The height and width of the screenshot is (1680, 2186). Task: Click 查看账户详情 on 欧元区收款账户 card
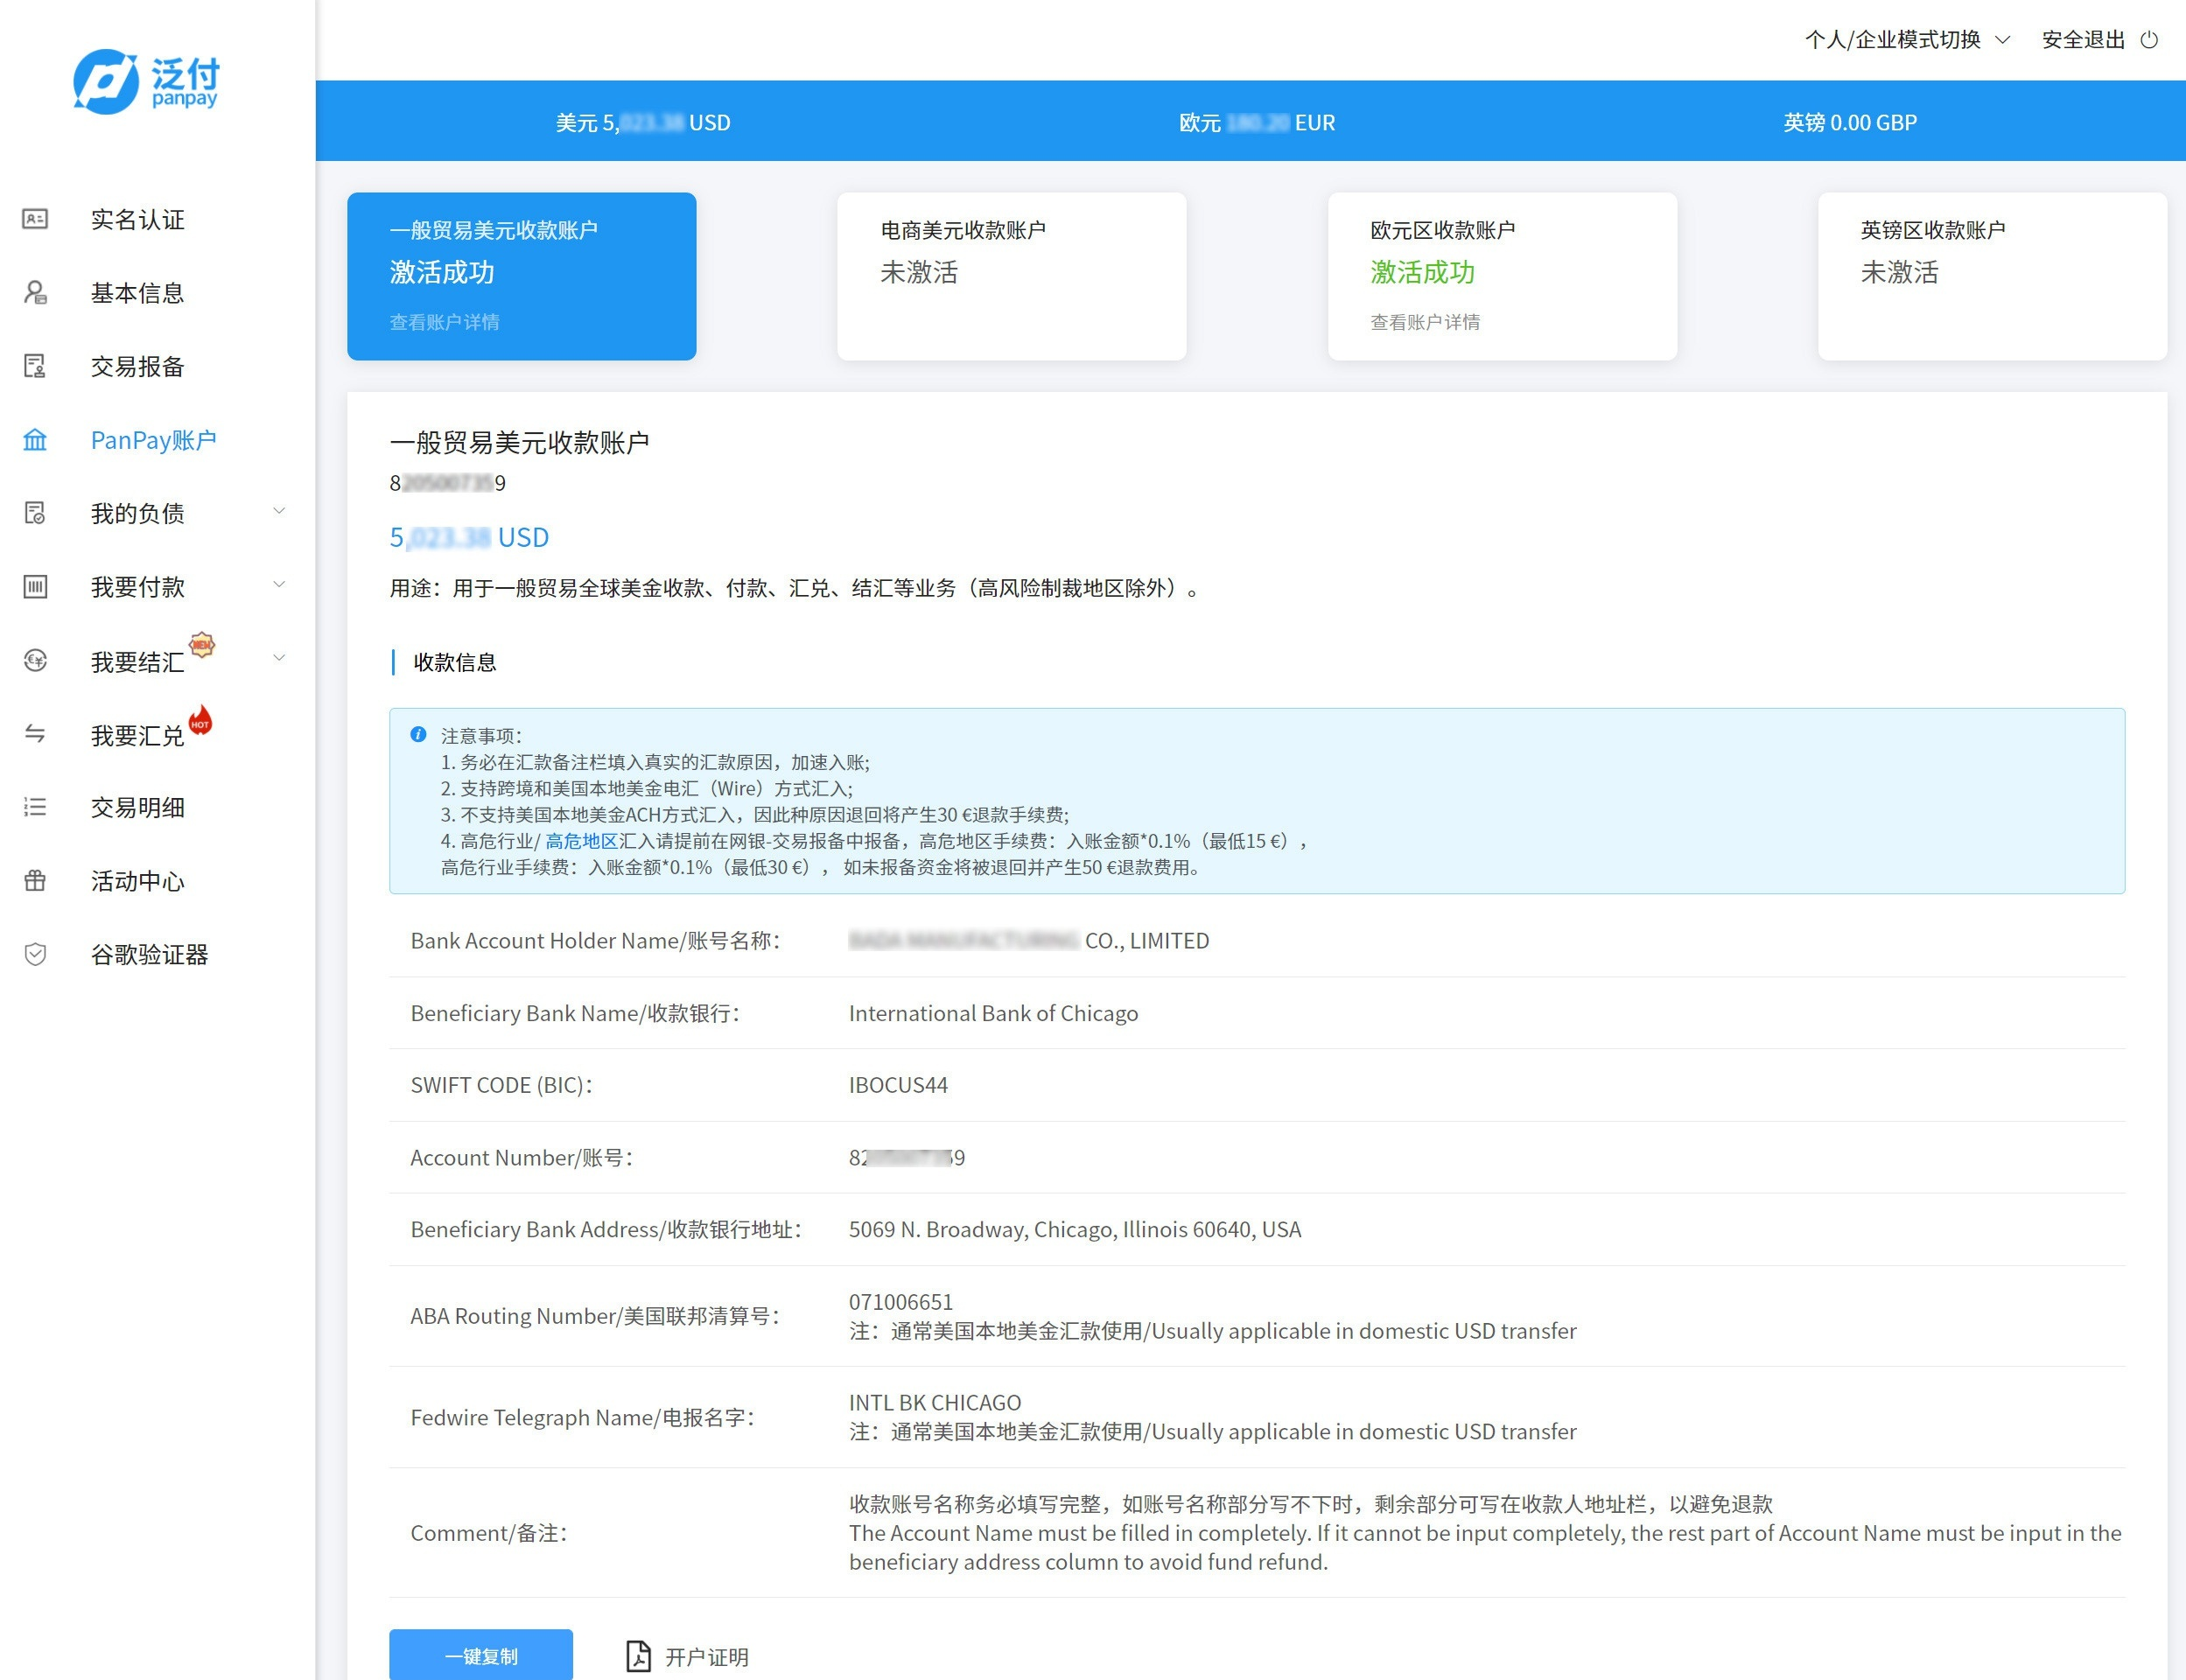(1424, 322)
